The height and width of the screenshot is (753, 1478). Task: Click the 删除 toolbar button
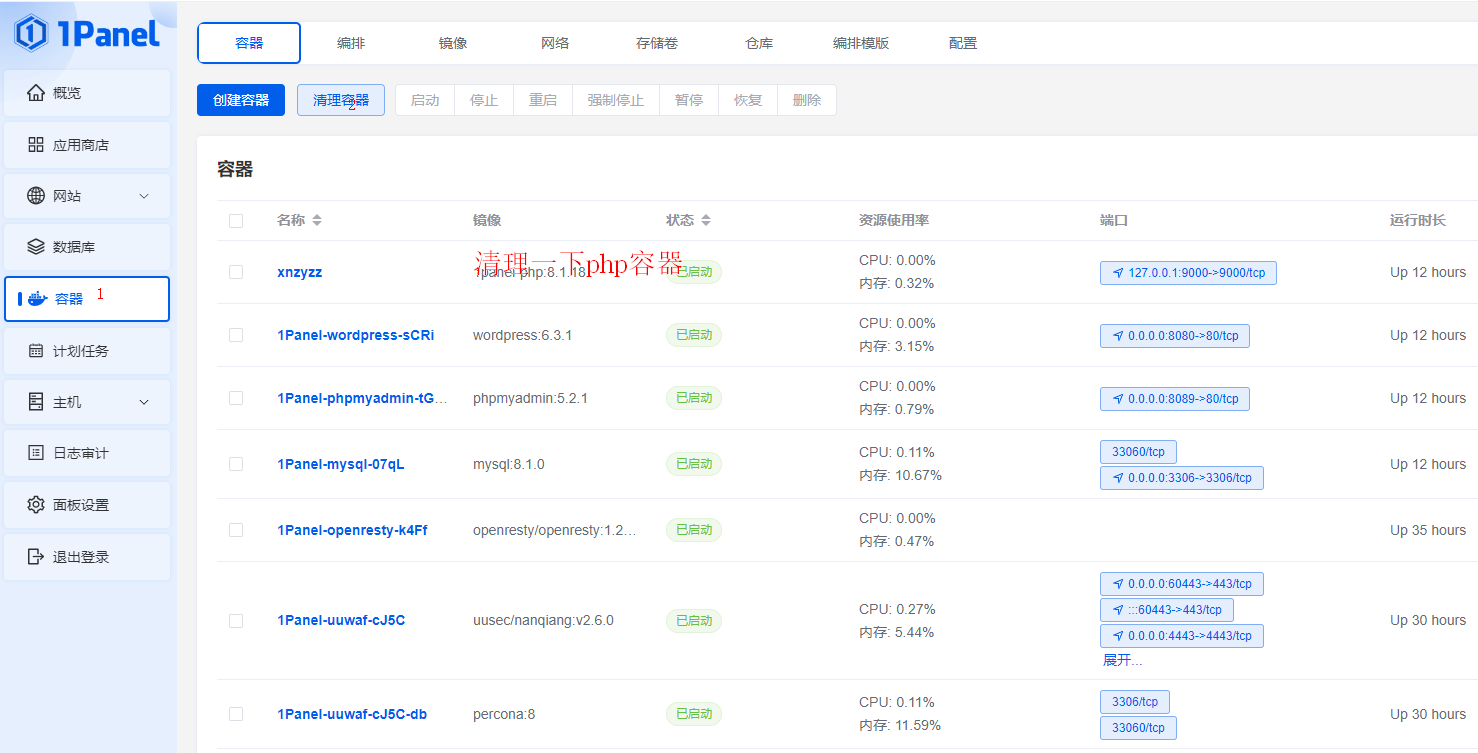pyautogui.click(x=807, y=100)
